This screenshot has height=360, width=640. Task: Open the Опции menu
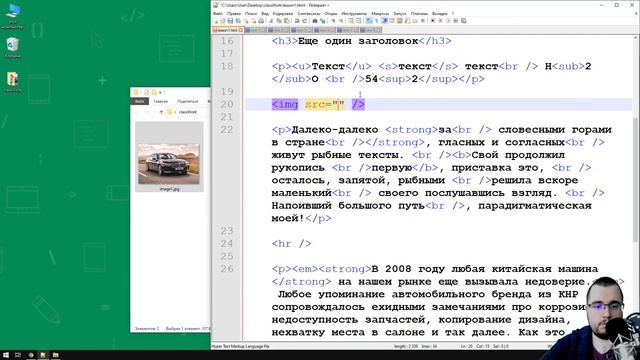[331, 13]
